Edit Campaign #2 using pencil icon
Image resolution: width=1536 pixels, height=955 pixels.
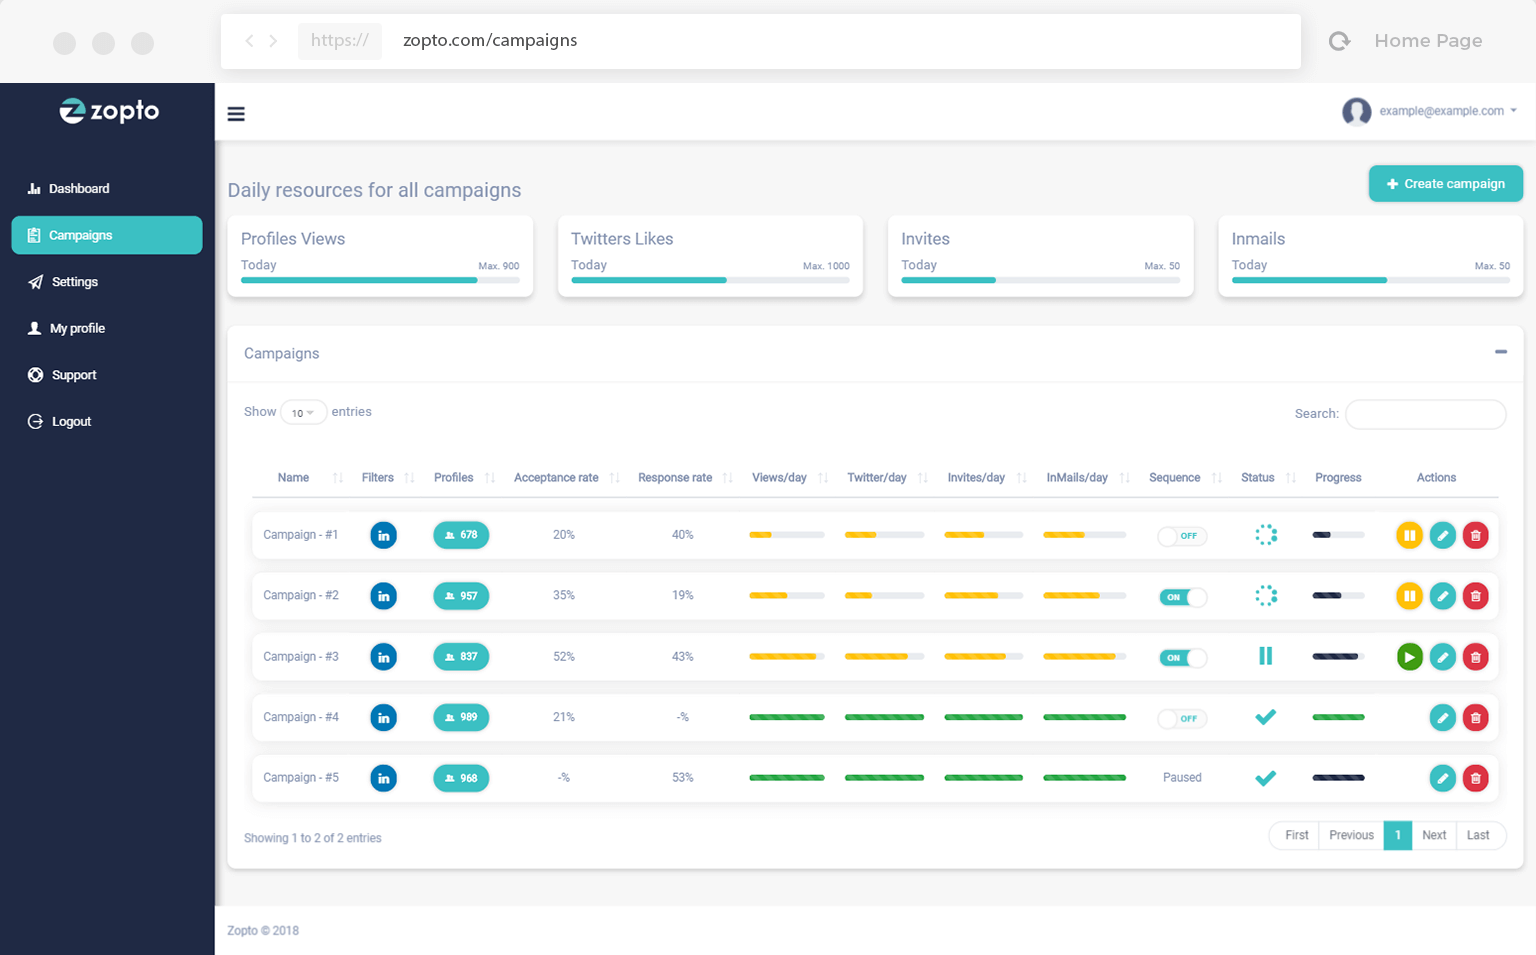click(x=1442, y=597)
